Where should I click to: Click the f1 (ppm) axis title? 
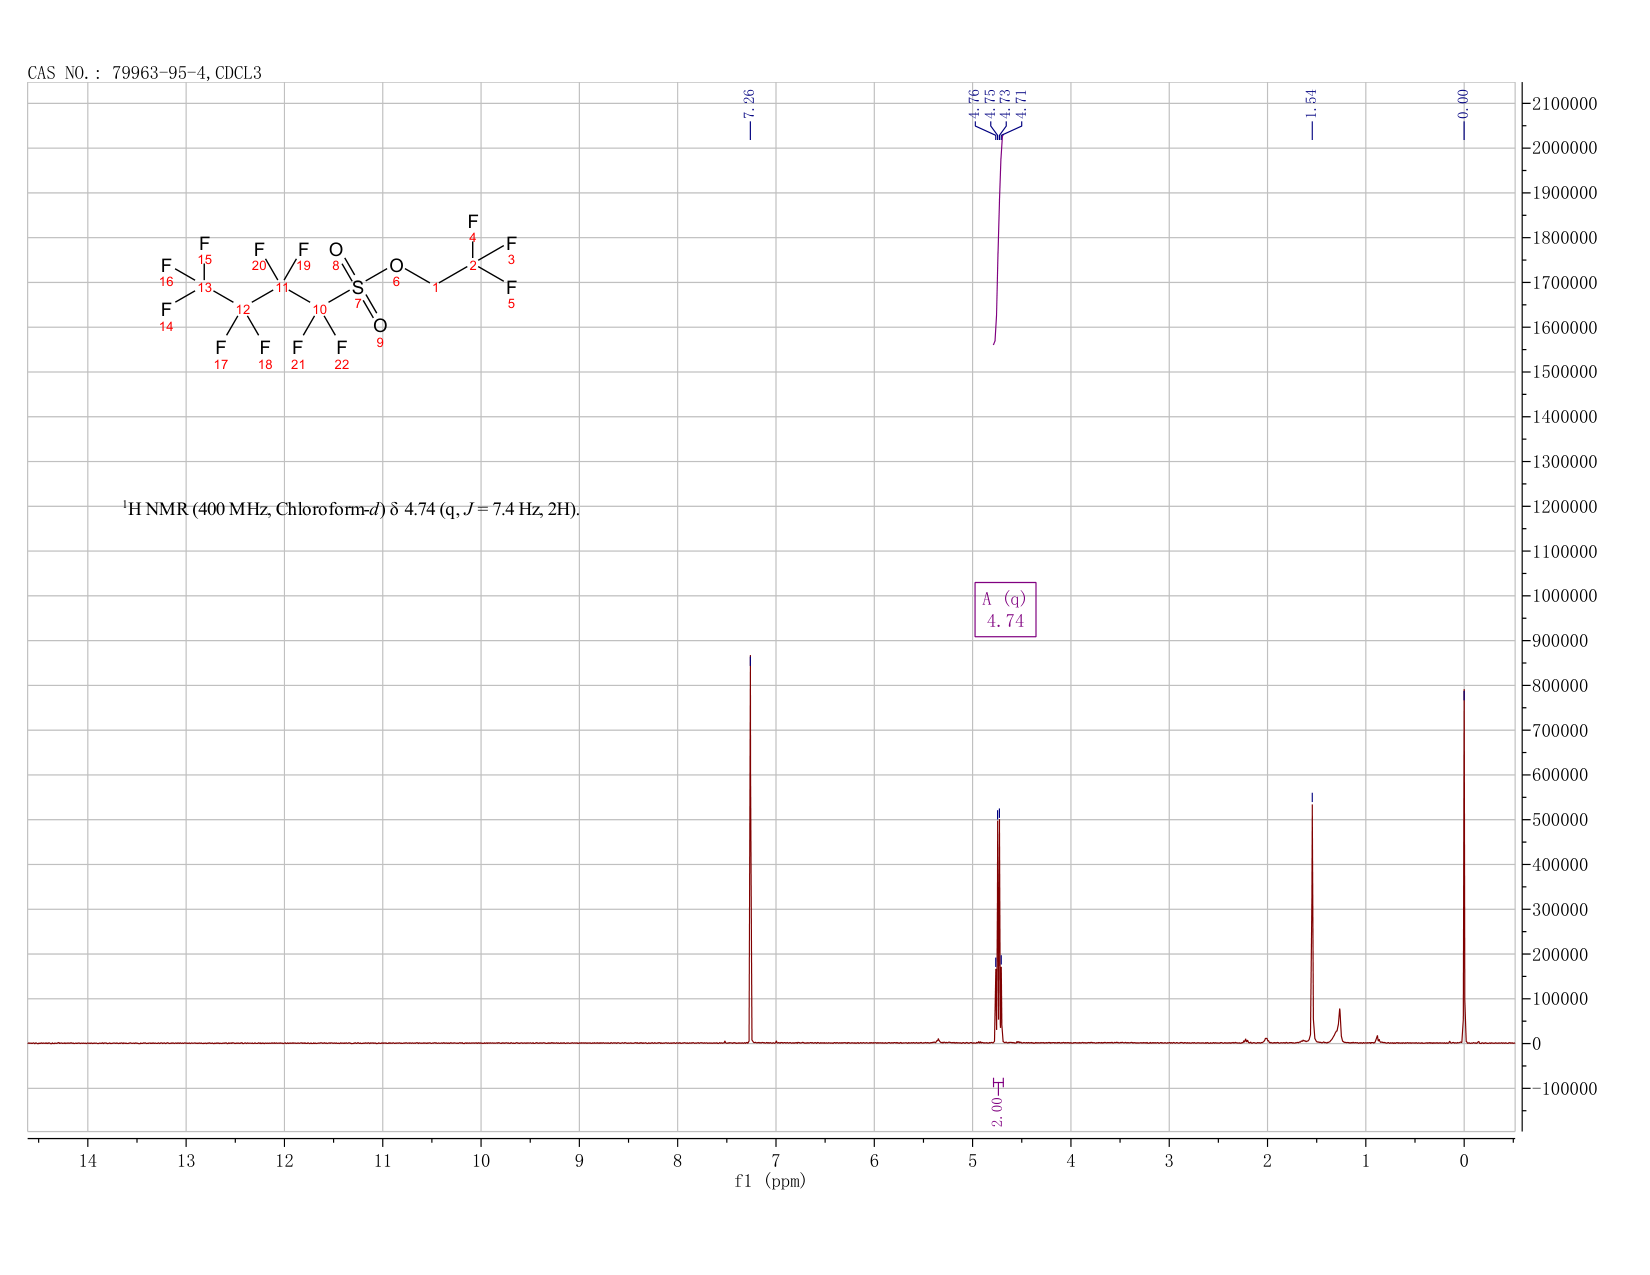coord(770,1181)
